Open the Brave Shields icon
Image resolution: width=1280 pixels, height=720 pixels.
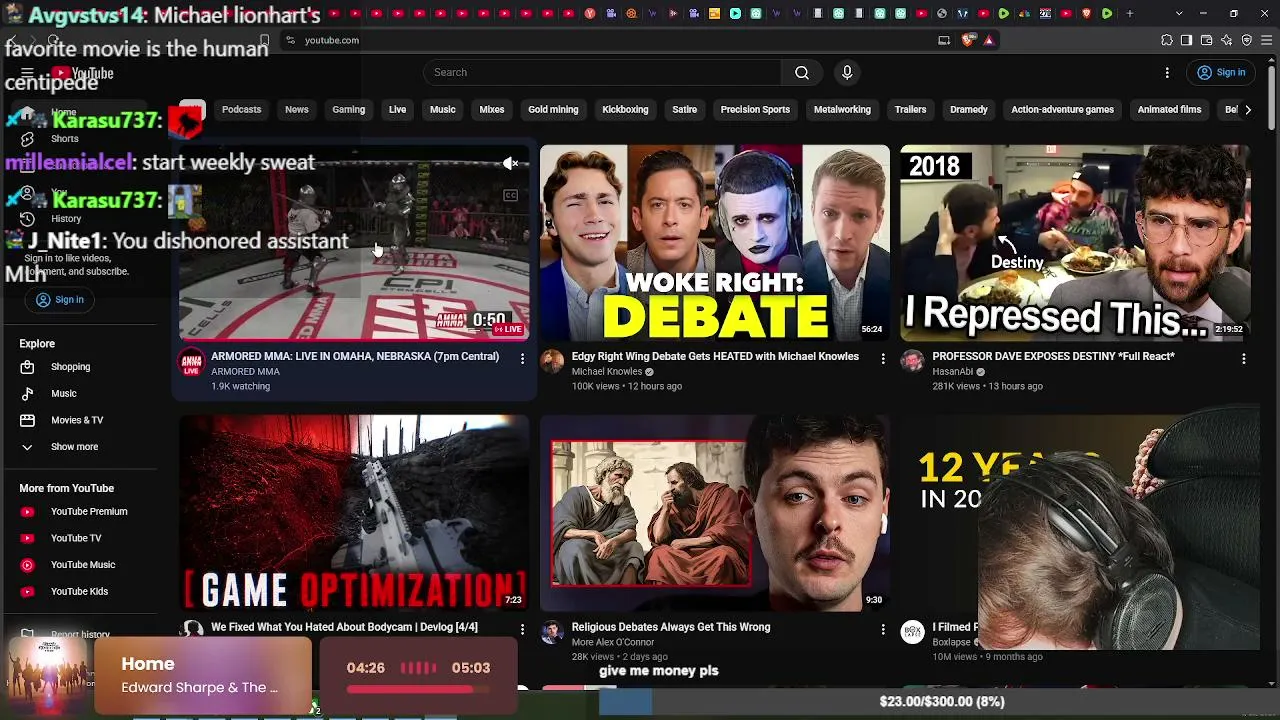click(968, 40)
